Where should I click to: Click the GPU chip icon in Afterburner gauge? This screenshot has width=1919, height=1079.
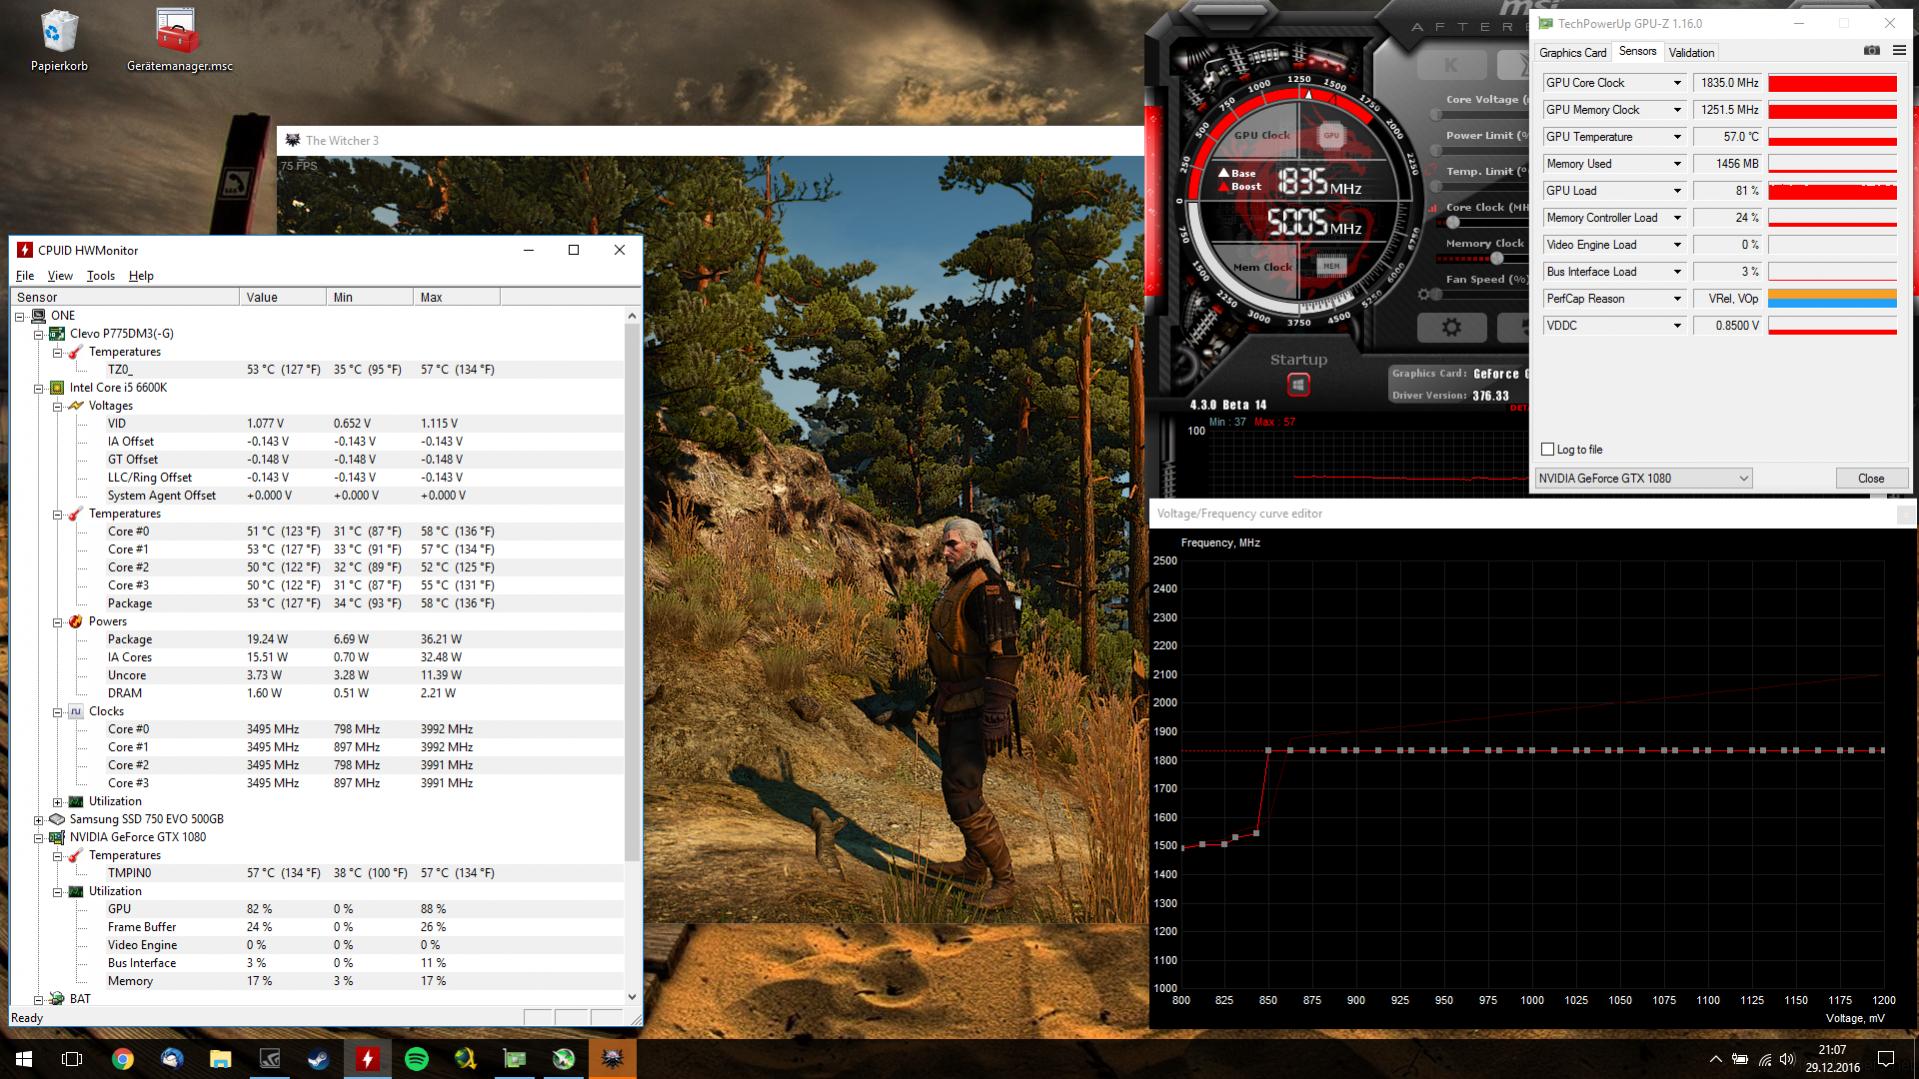point(1331,135)
